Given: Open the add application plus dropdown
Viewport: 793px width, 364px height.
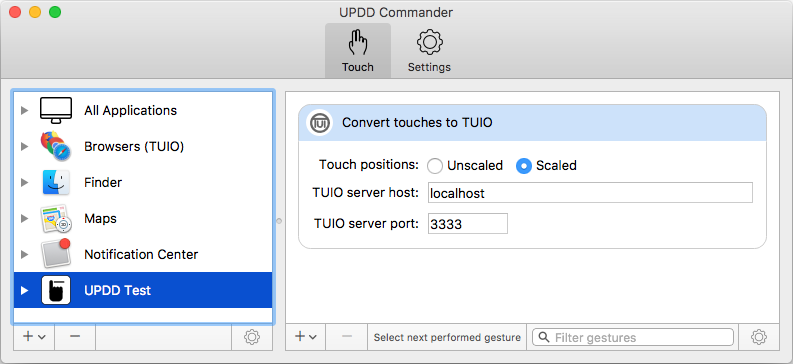Looking at the screenshot, I should 34,337.
